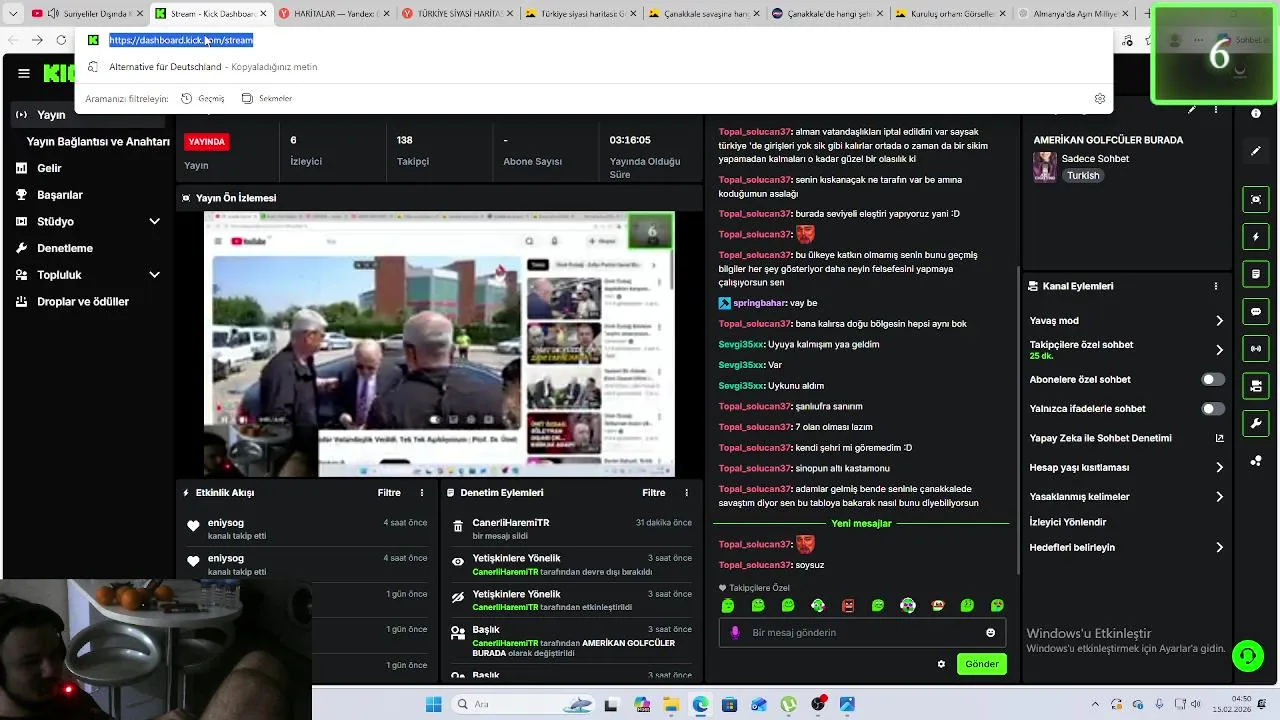Edit stream info pencil above stream title
1280x720 pixels.
click(1191, 110)
